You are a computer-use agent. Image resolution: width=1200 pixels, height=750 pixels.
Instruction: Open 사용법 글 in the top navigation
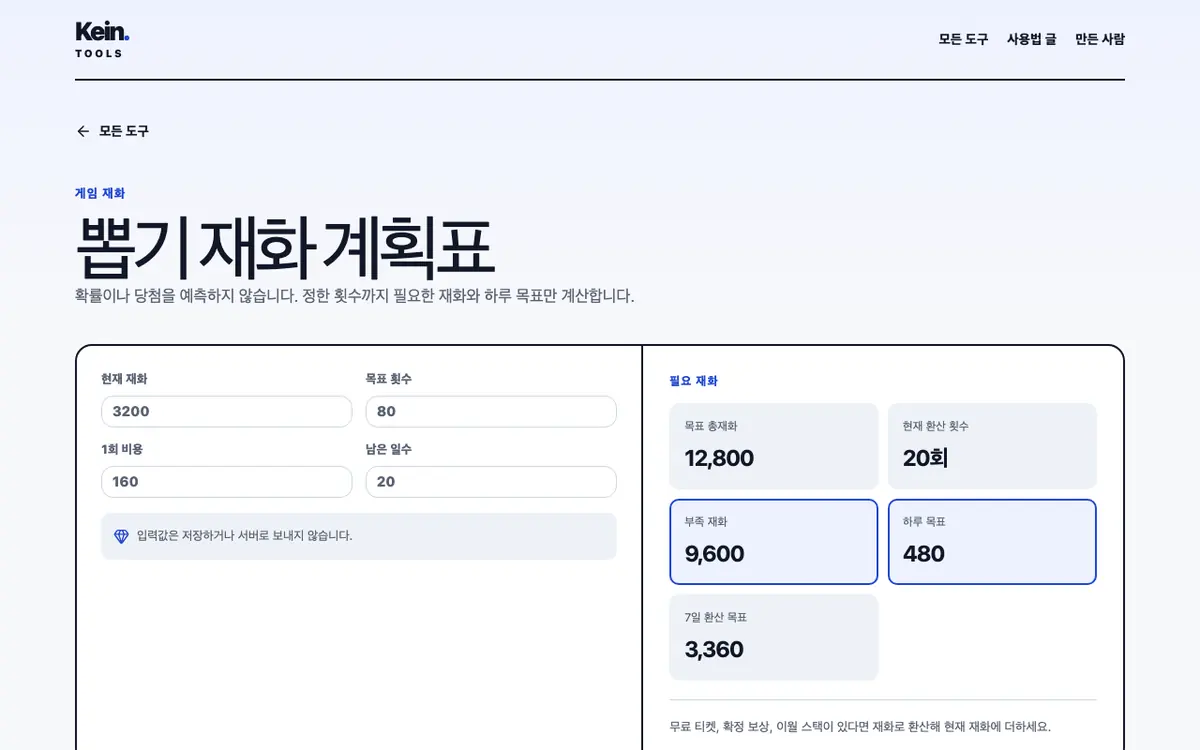1031,39
